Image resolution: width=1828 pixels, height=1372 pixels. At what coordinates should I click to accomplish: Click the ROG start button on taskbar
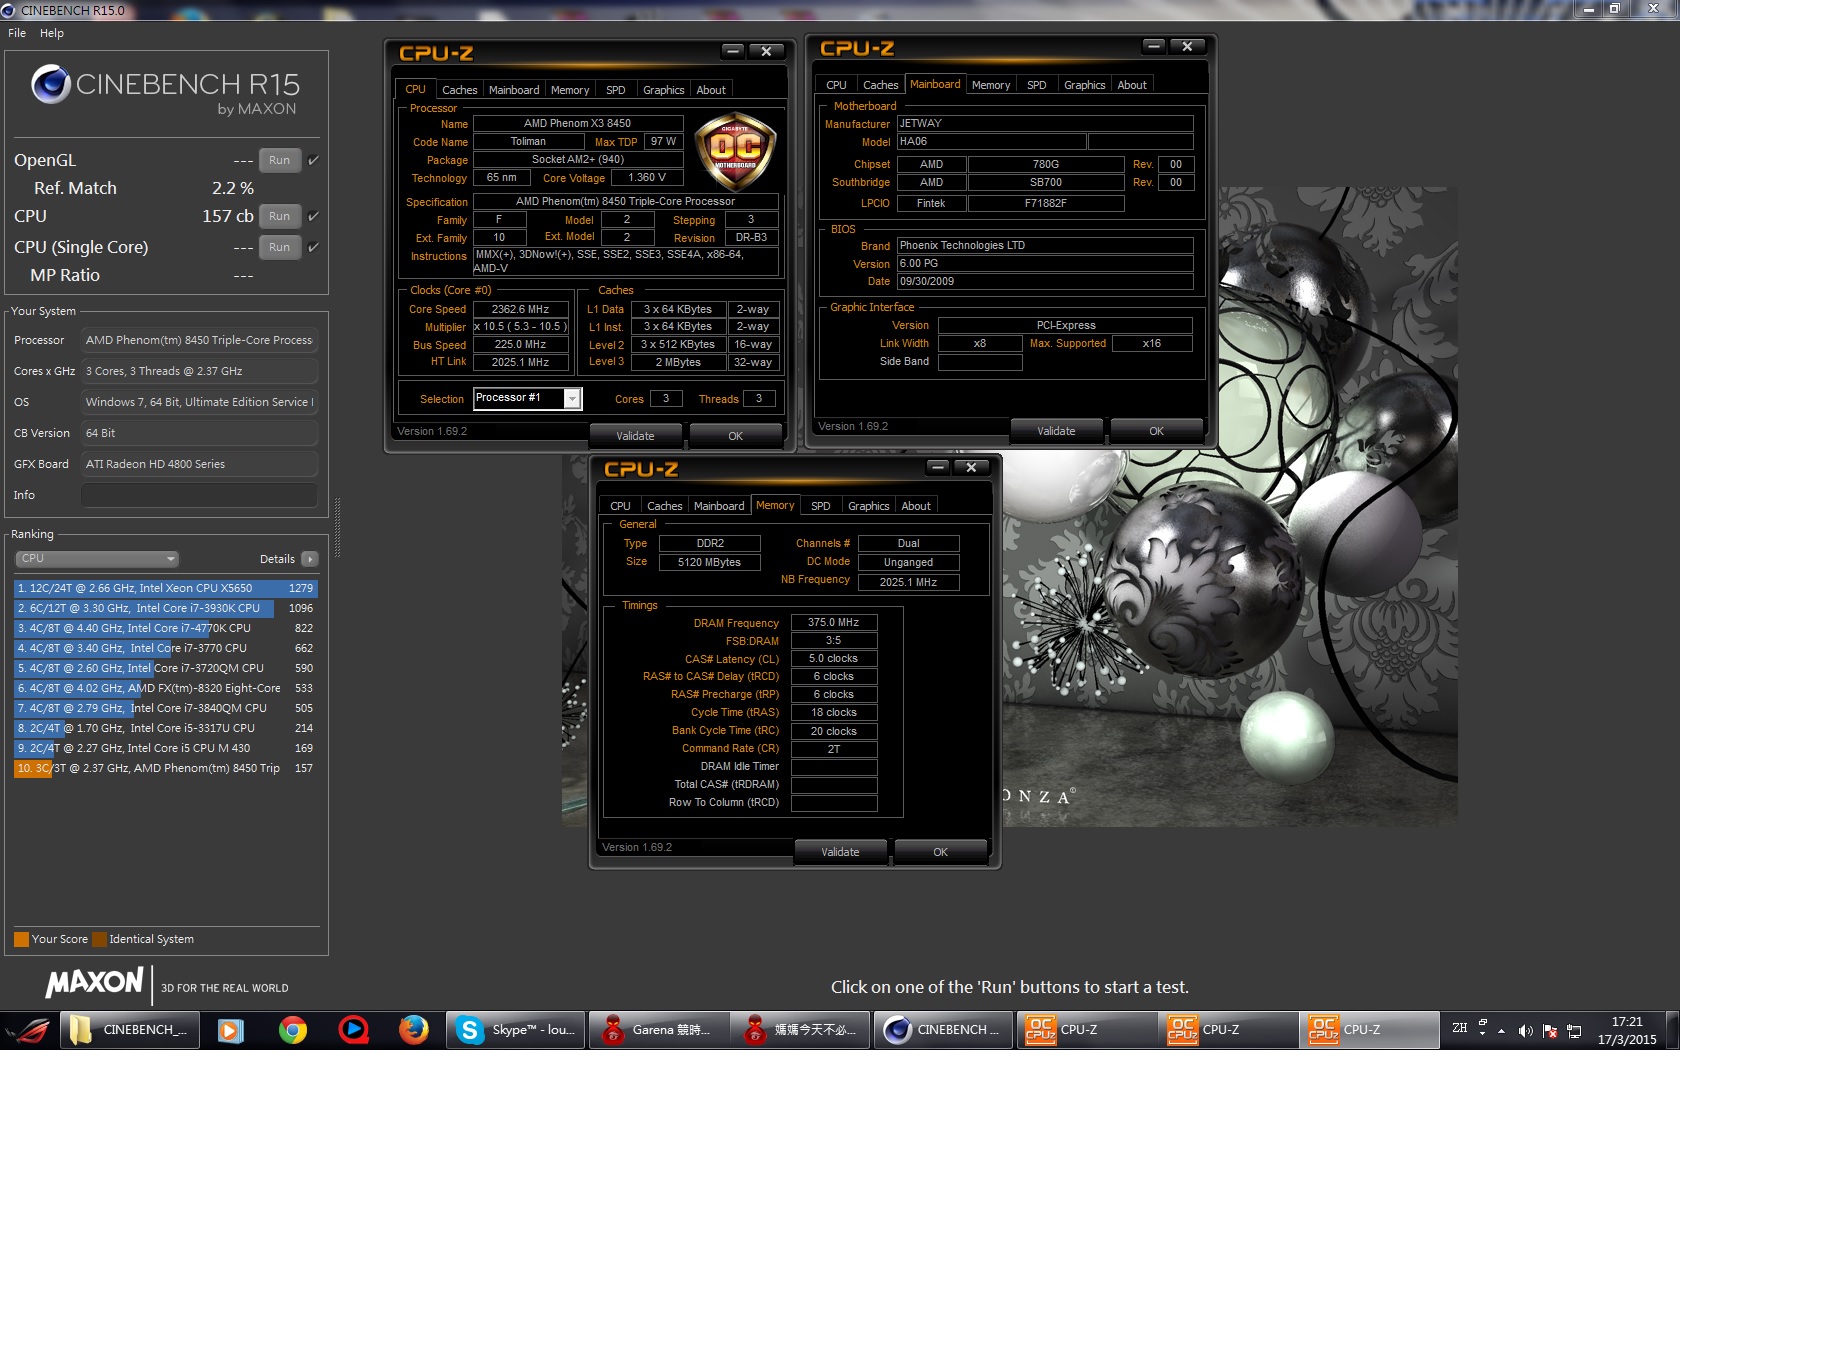28,1029
